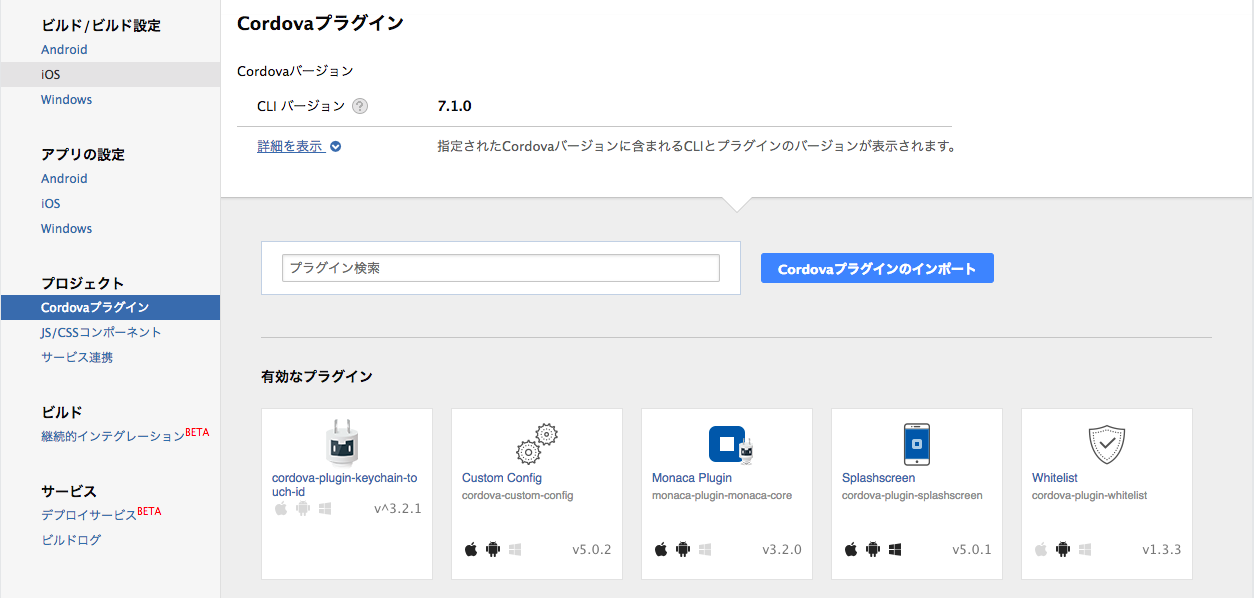Click the cordova-plugin-splashscreen package name
This screenshot has height=598, width=1254.
[912, 495]
